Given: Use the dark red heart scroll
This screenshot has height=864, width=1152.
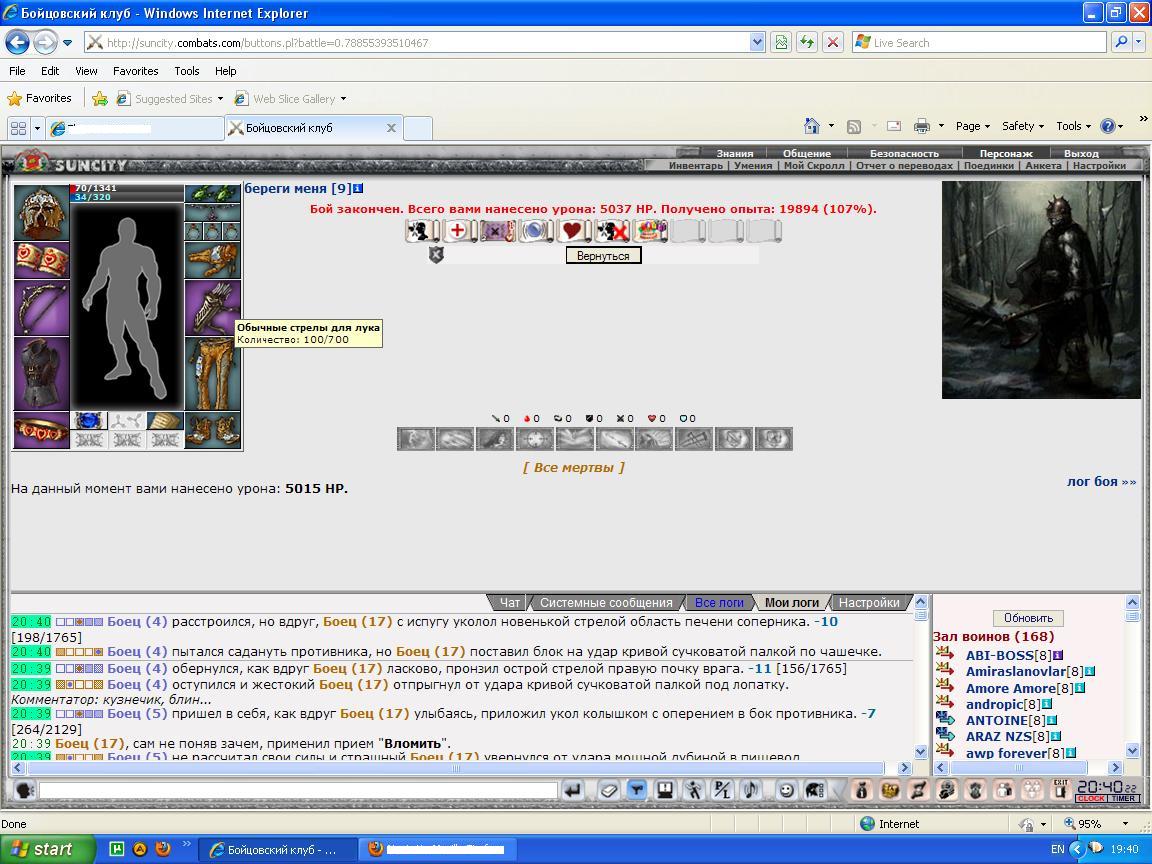Looking at the screenshot, I should (x=573, y=231).
